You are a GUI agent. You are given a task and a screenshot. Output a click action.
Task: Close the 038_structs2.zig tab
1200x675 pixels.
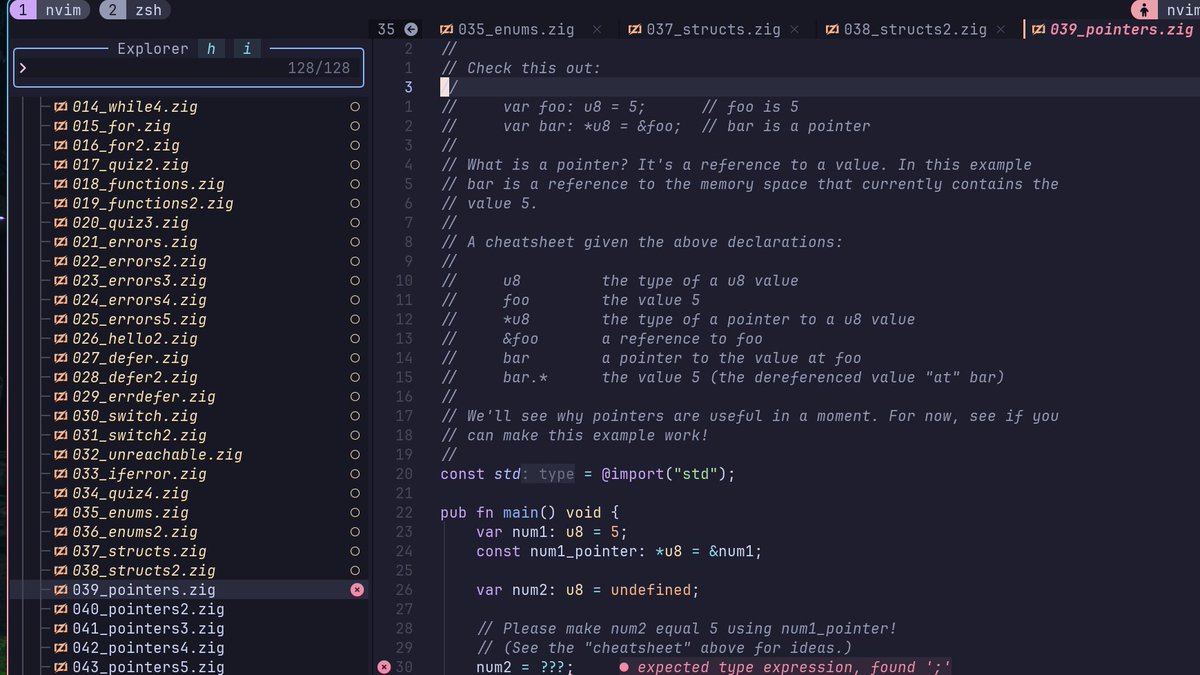[x=1000, y=29]
